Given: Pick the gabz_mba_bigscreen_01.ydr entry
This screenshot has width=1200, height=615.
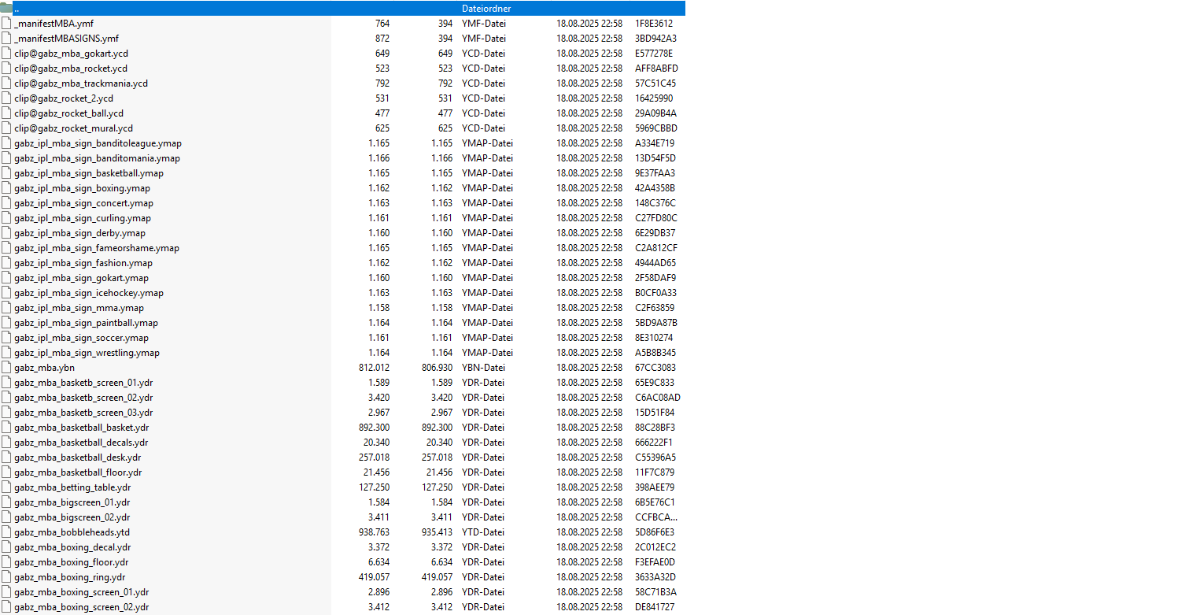Looking at the screenshot, I should 72,503.
